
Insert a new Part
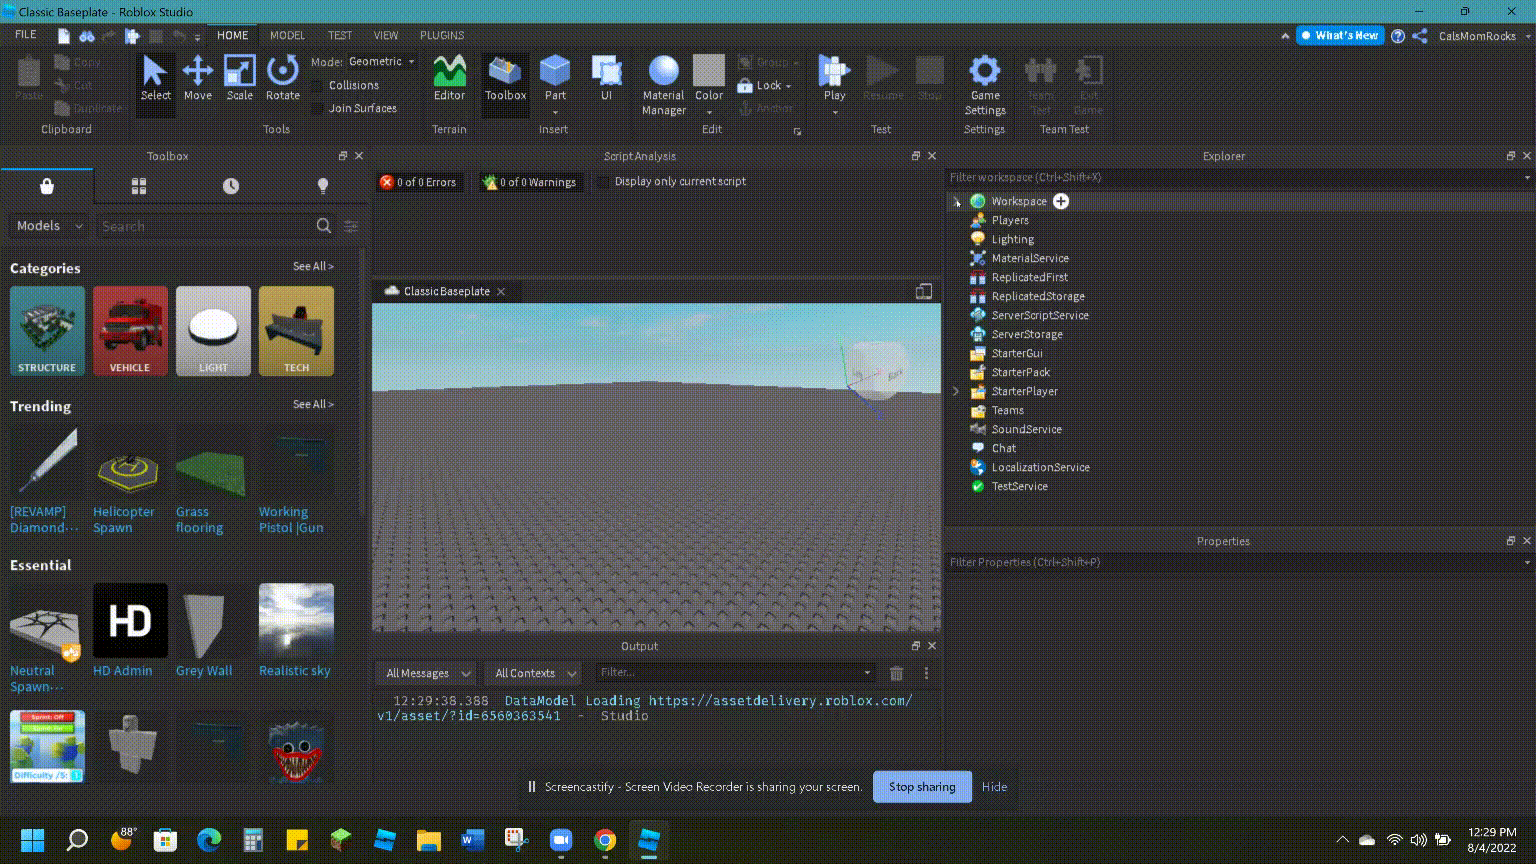[555, 80]
